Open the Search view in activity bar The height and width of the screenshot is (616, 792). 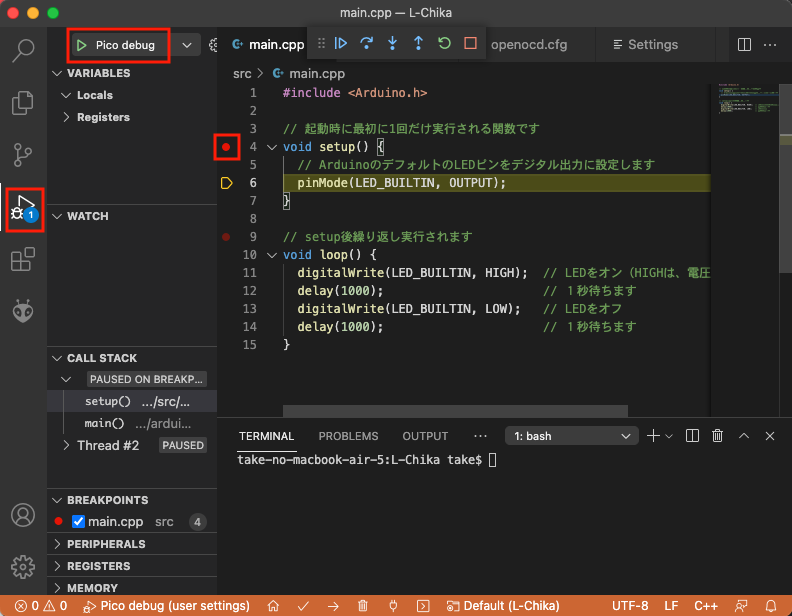pos(23,49)
